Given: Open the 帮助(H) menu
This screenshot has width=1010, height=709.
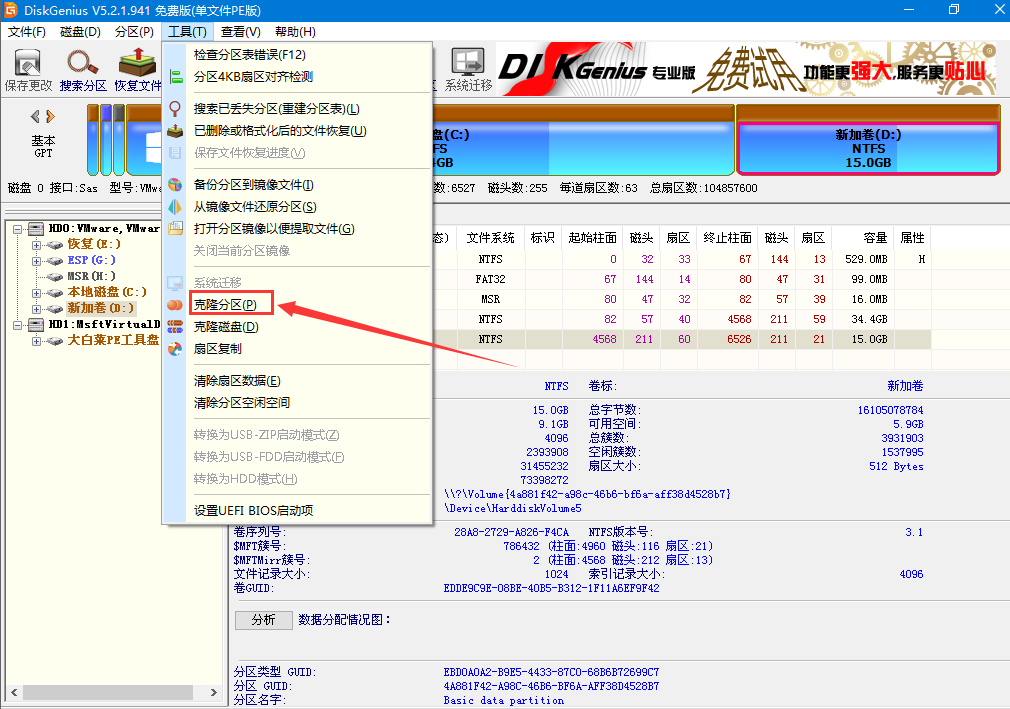Looking at the screenshot, I should pos(295,32).
